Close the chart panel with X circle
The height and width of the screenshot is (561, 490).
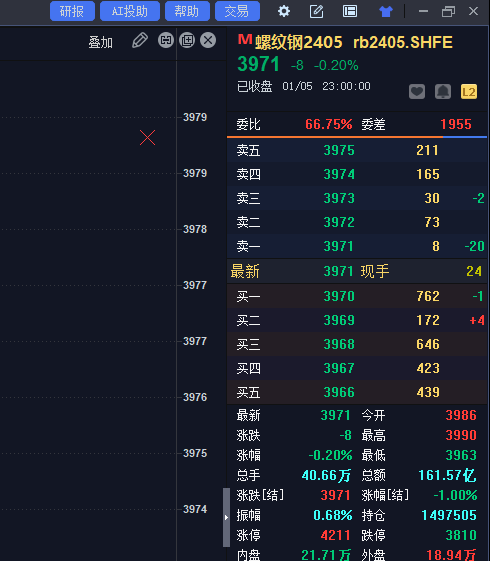pyautogui.click(x=208, y=40)
